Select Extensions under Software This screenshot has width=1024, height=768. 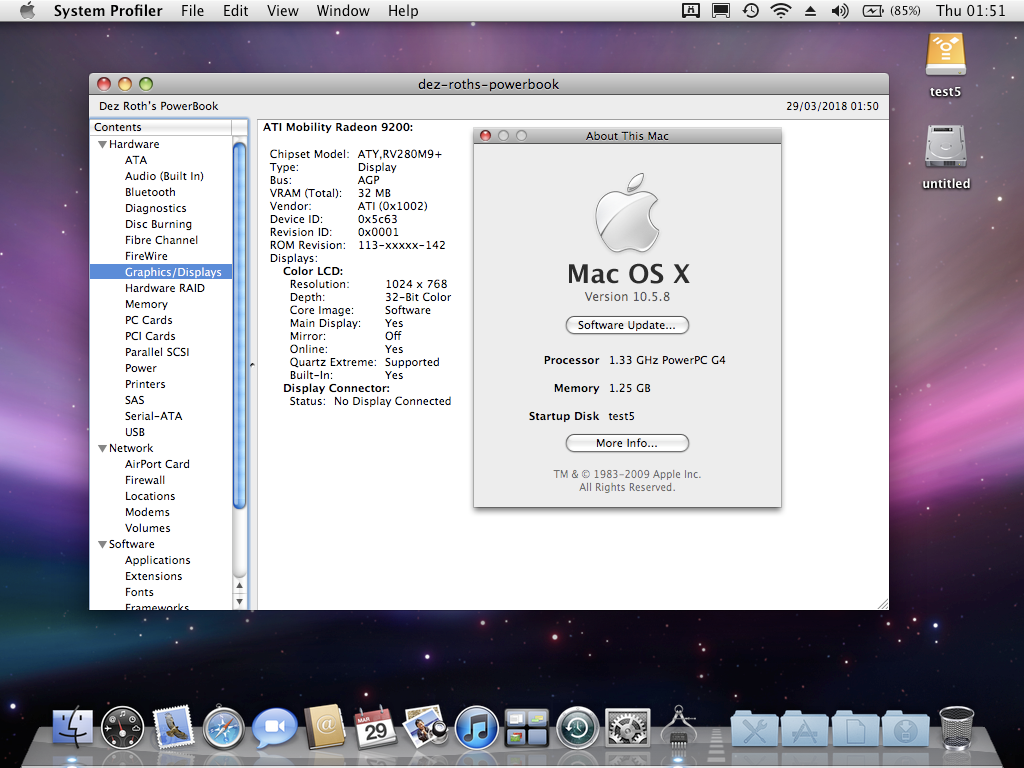[153, 576]
